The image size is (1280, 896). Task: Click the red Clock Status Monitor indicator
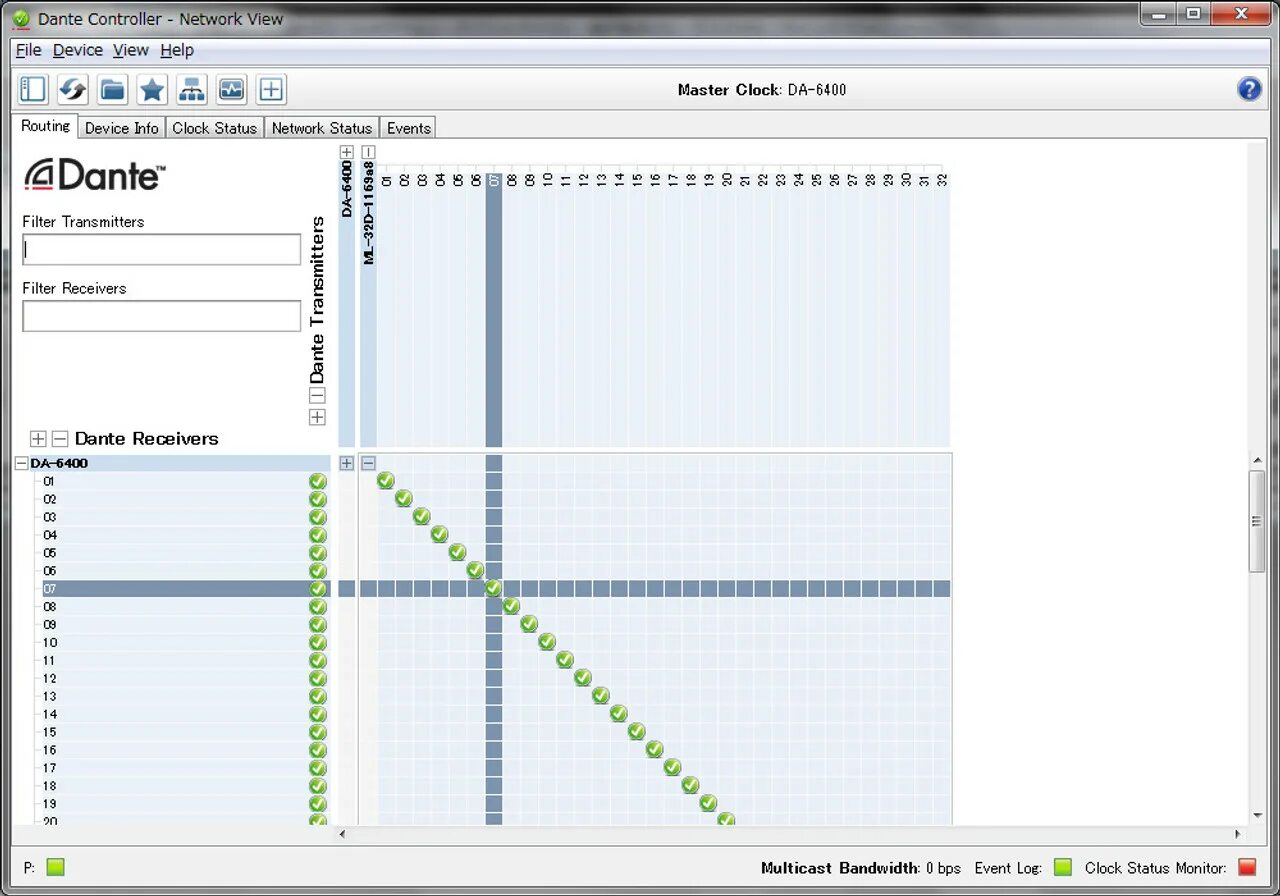click(1247, 867)
